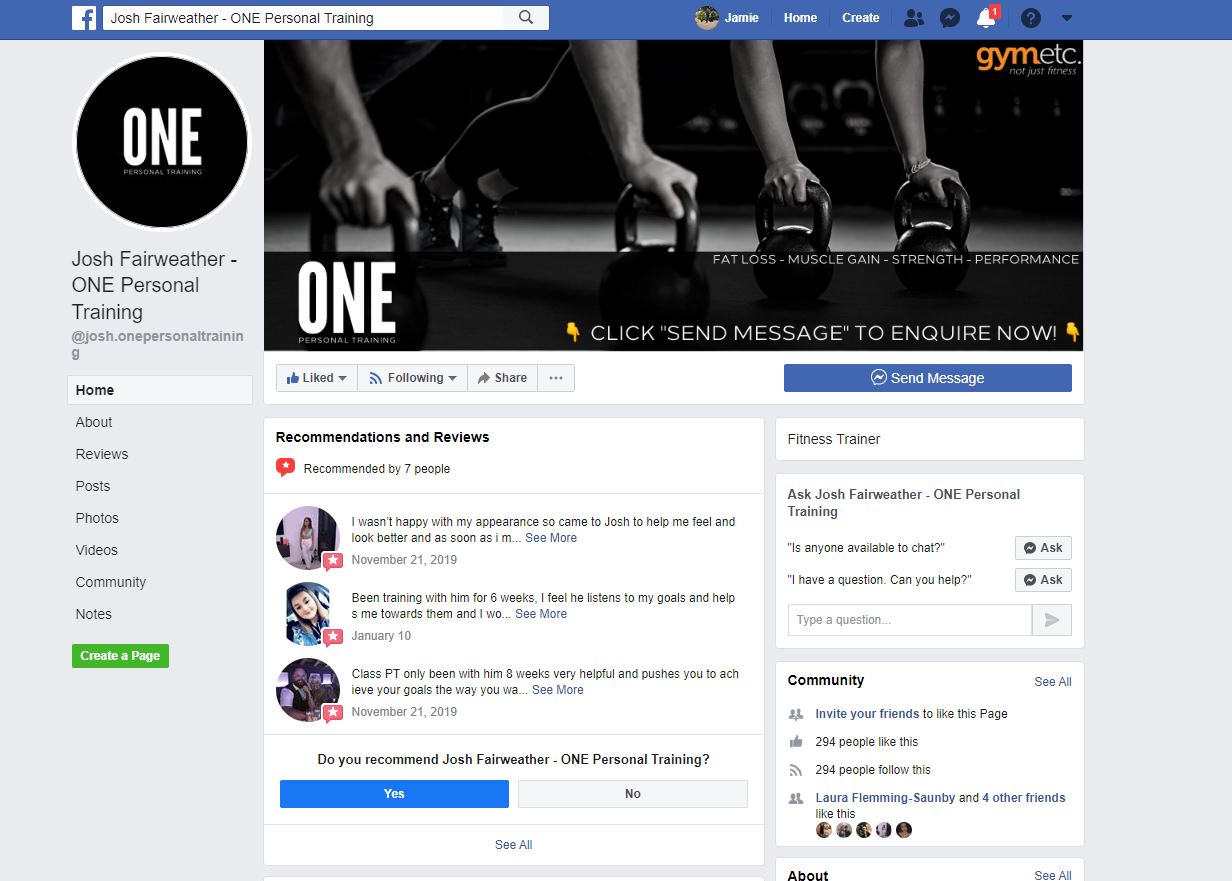Click the Invite your friends link
The width and height of the screenshot is (1232, 881).
pos(867,714)
